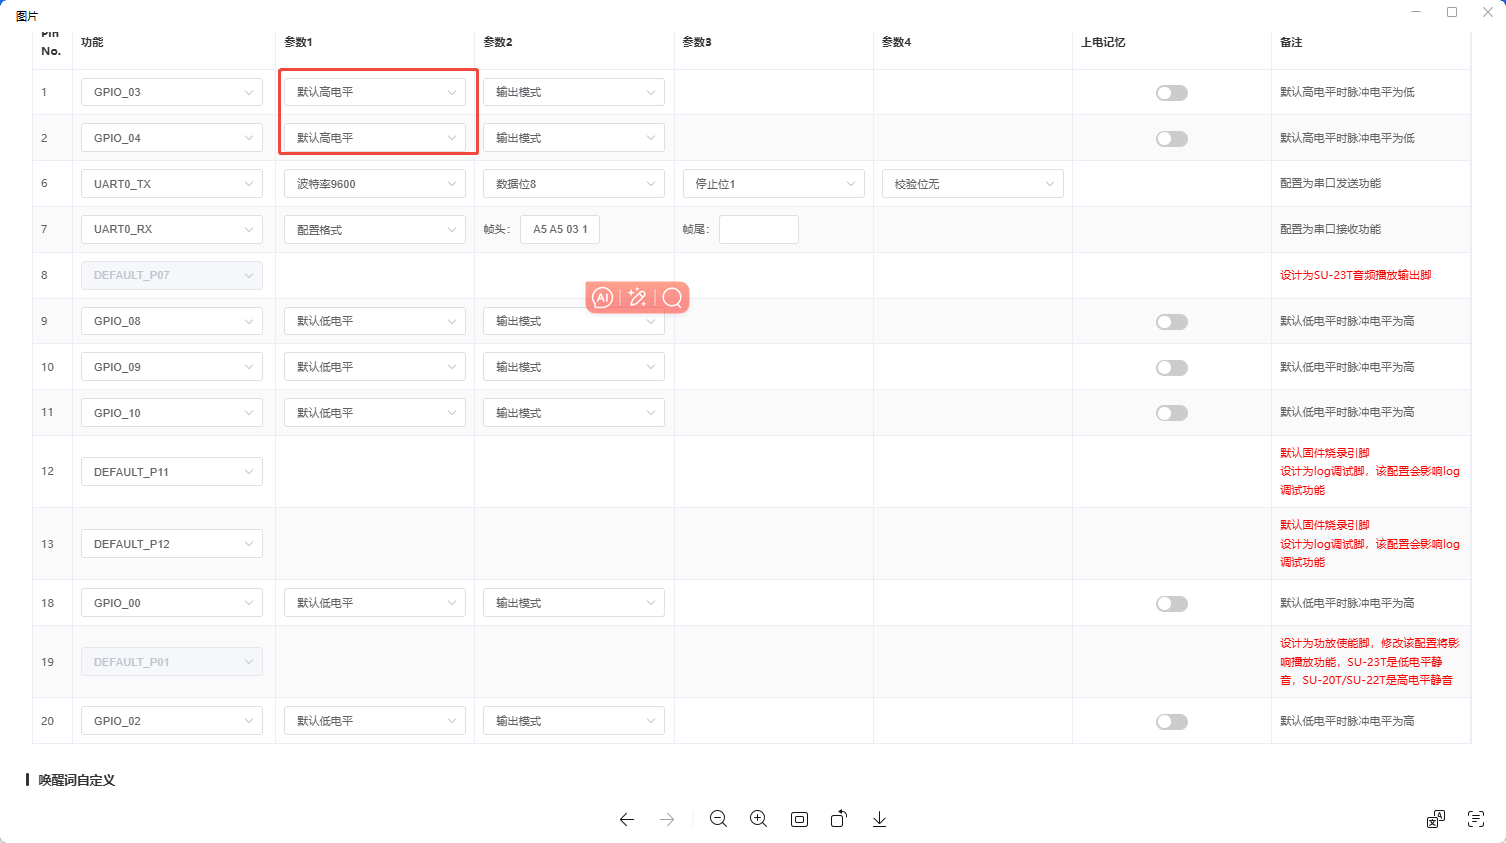Click the magic pen icon in floating toolbar
The height and width of the screenshot is (843, 1506).
pos(637,297)
